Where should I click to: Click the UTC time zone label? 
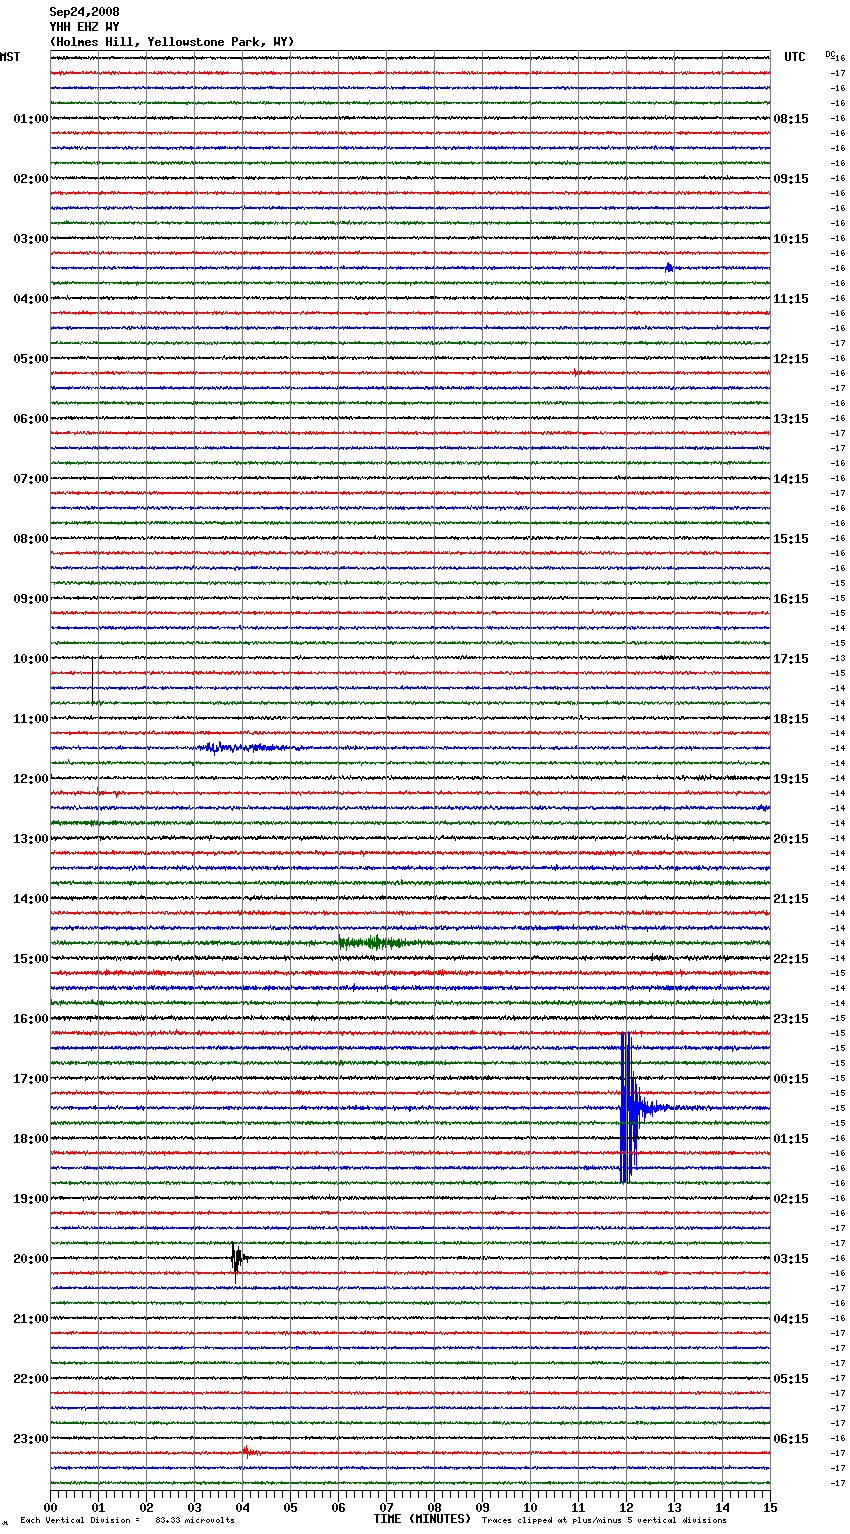click(795, 57)
